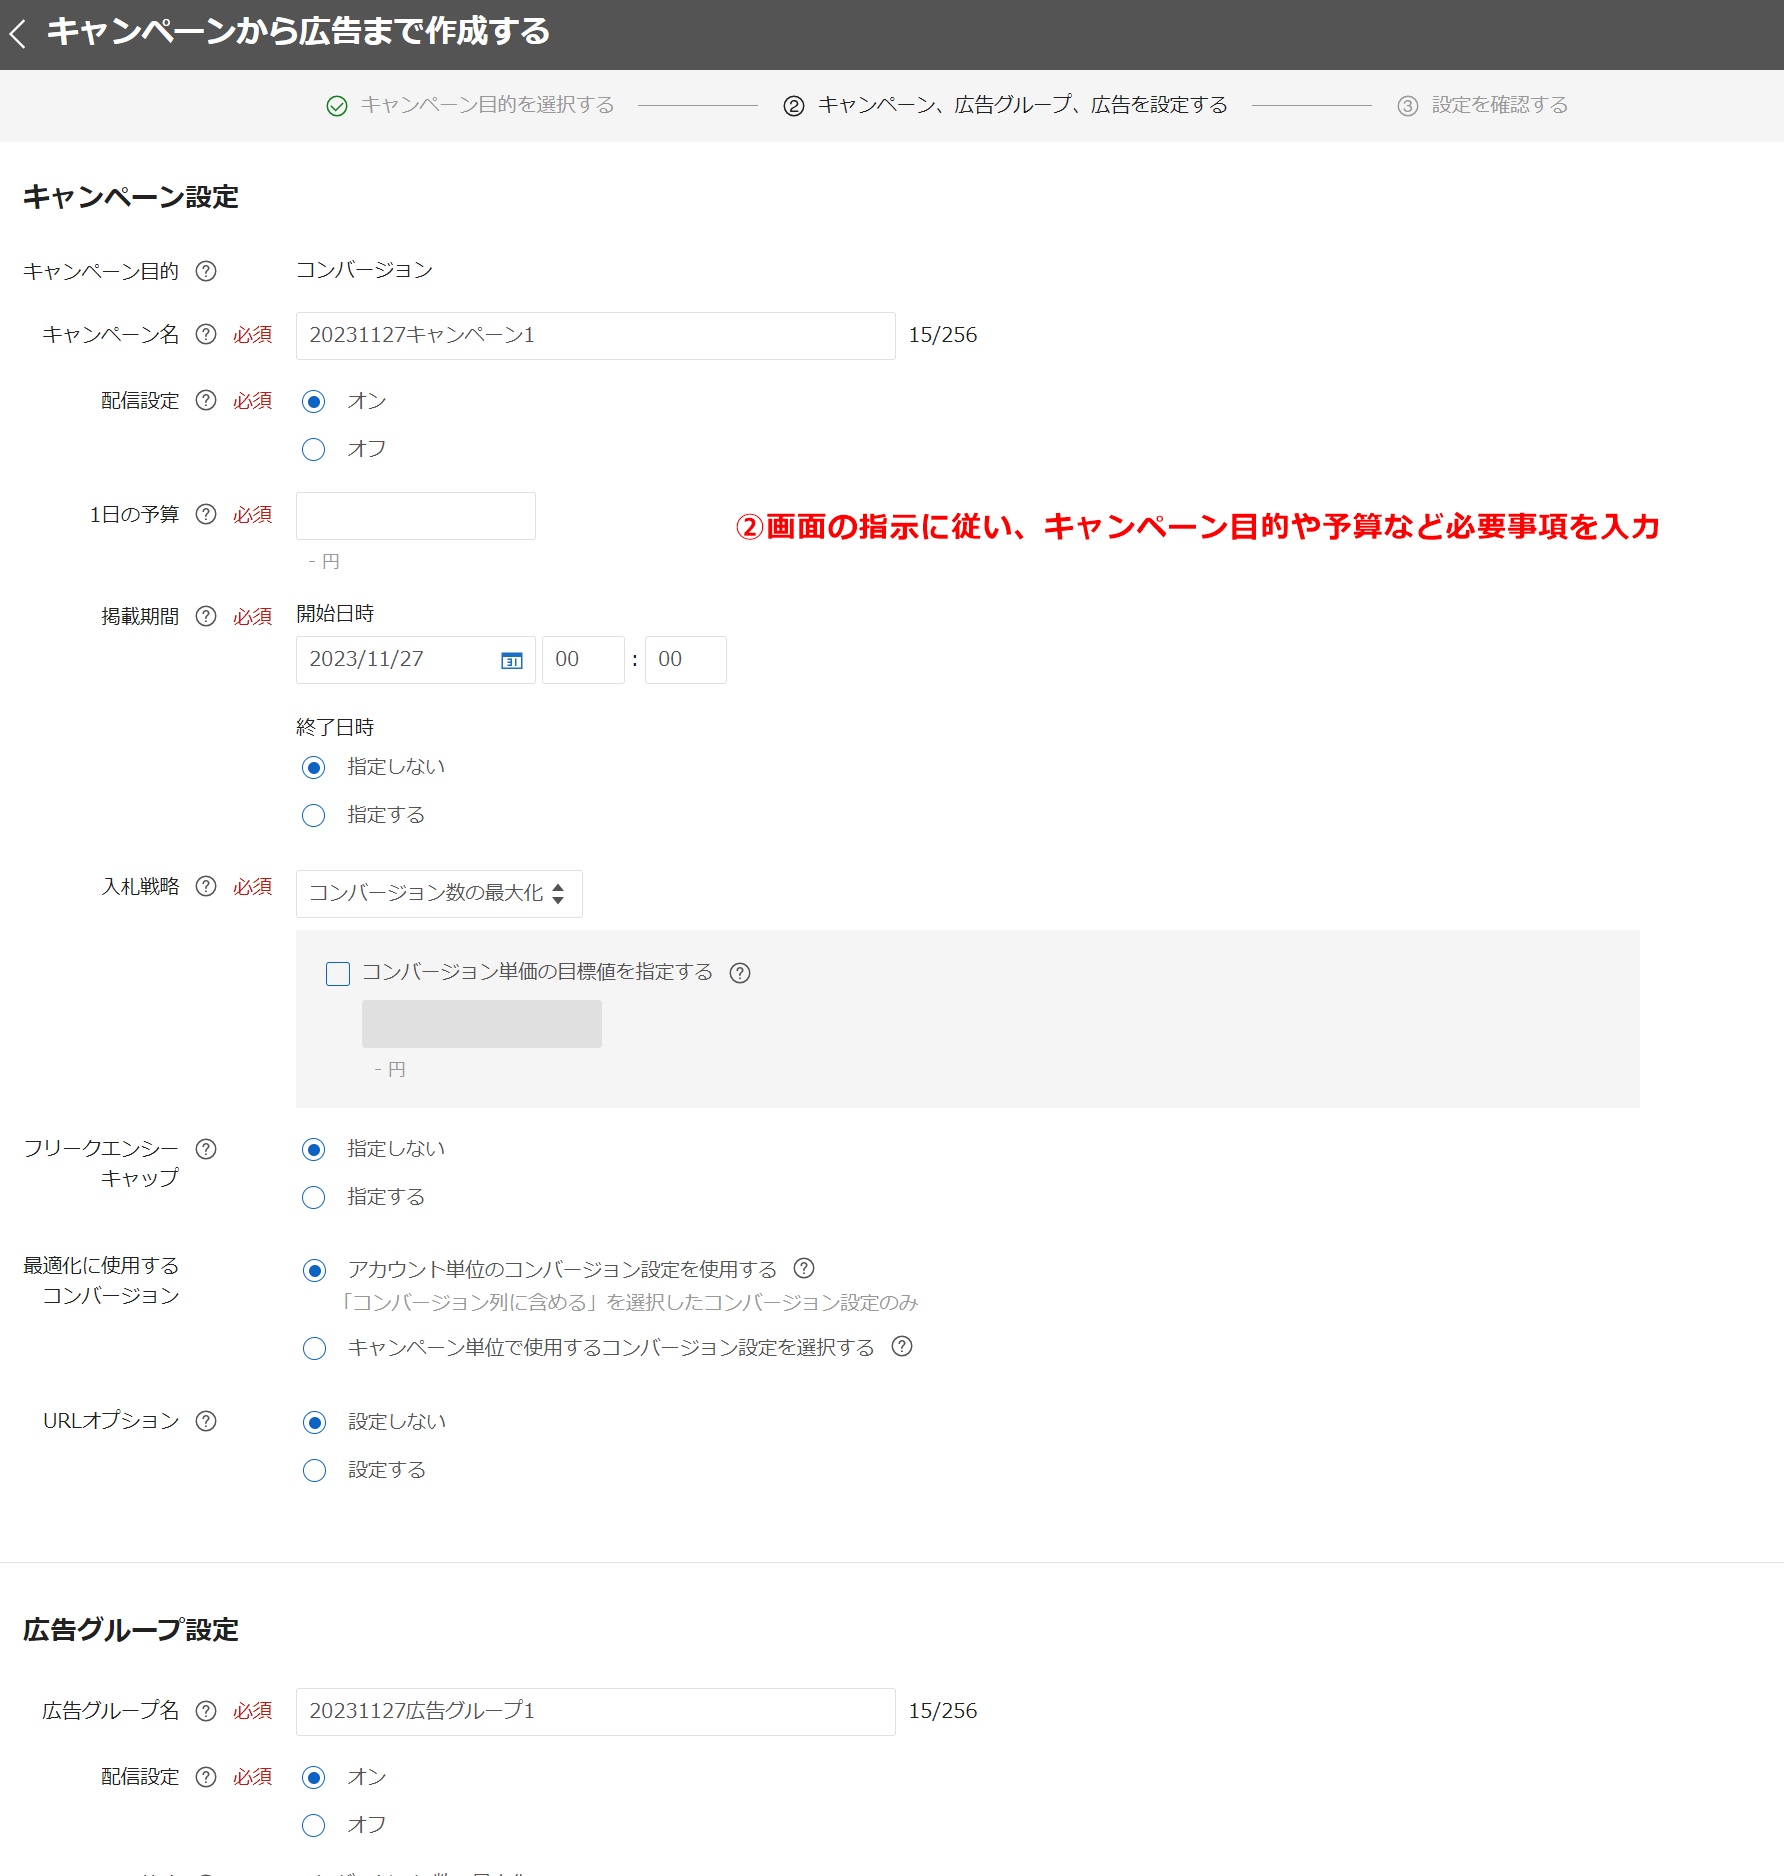Screen dimensions: 1784x1876
Task: Open help for キャンペーン目的
Action: 206,269
